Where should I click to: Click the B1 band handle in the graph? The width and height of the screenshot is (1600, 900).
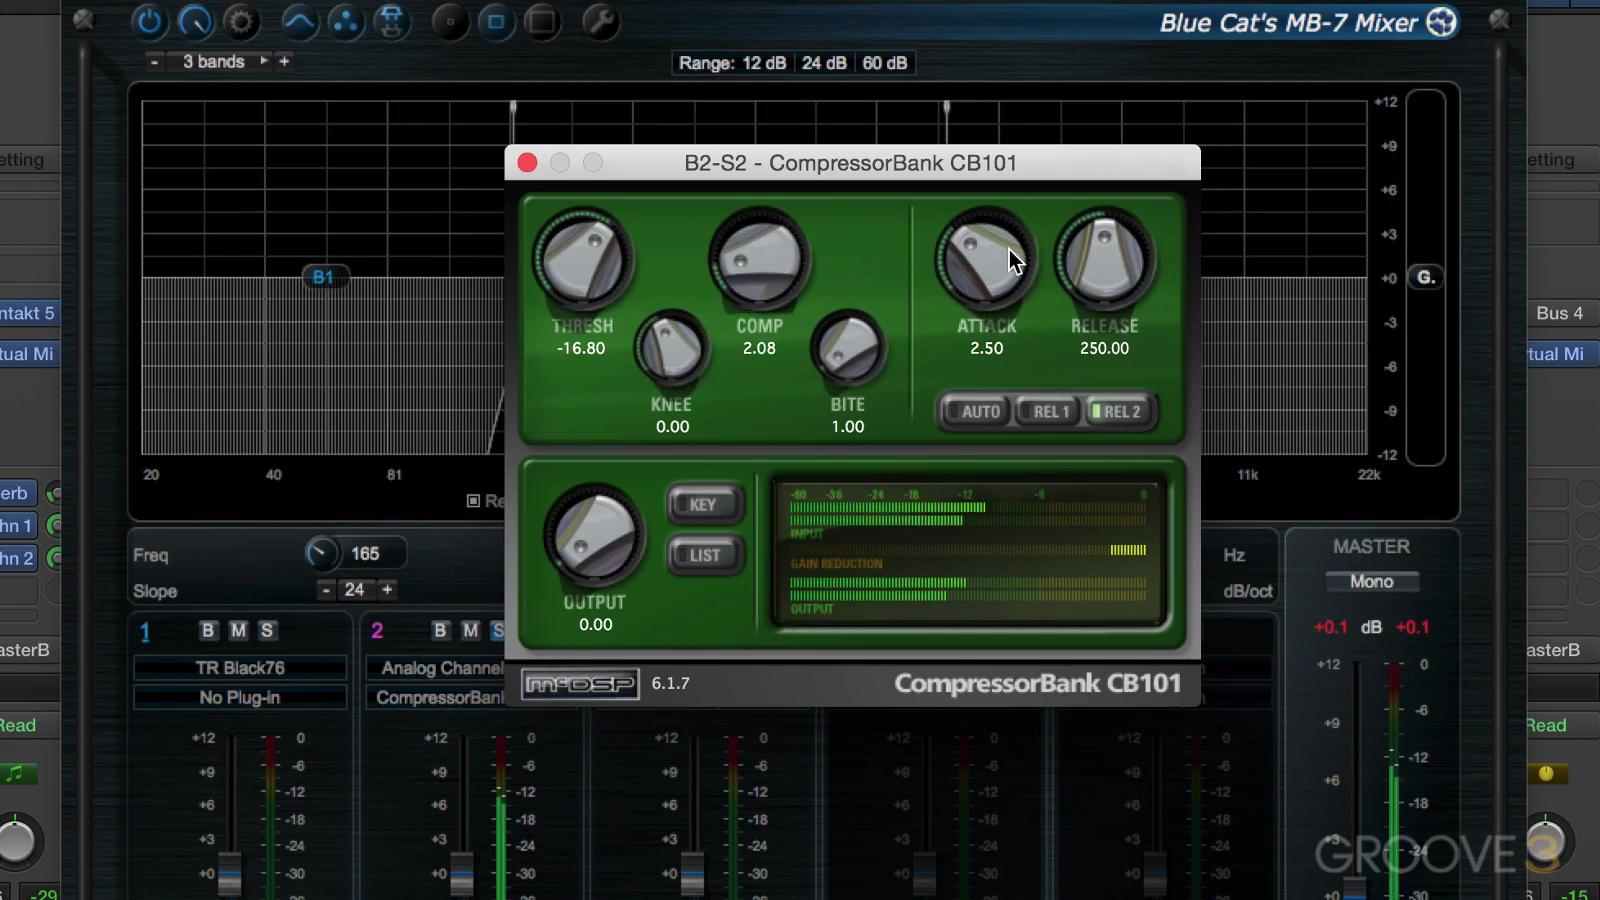324,277
